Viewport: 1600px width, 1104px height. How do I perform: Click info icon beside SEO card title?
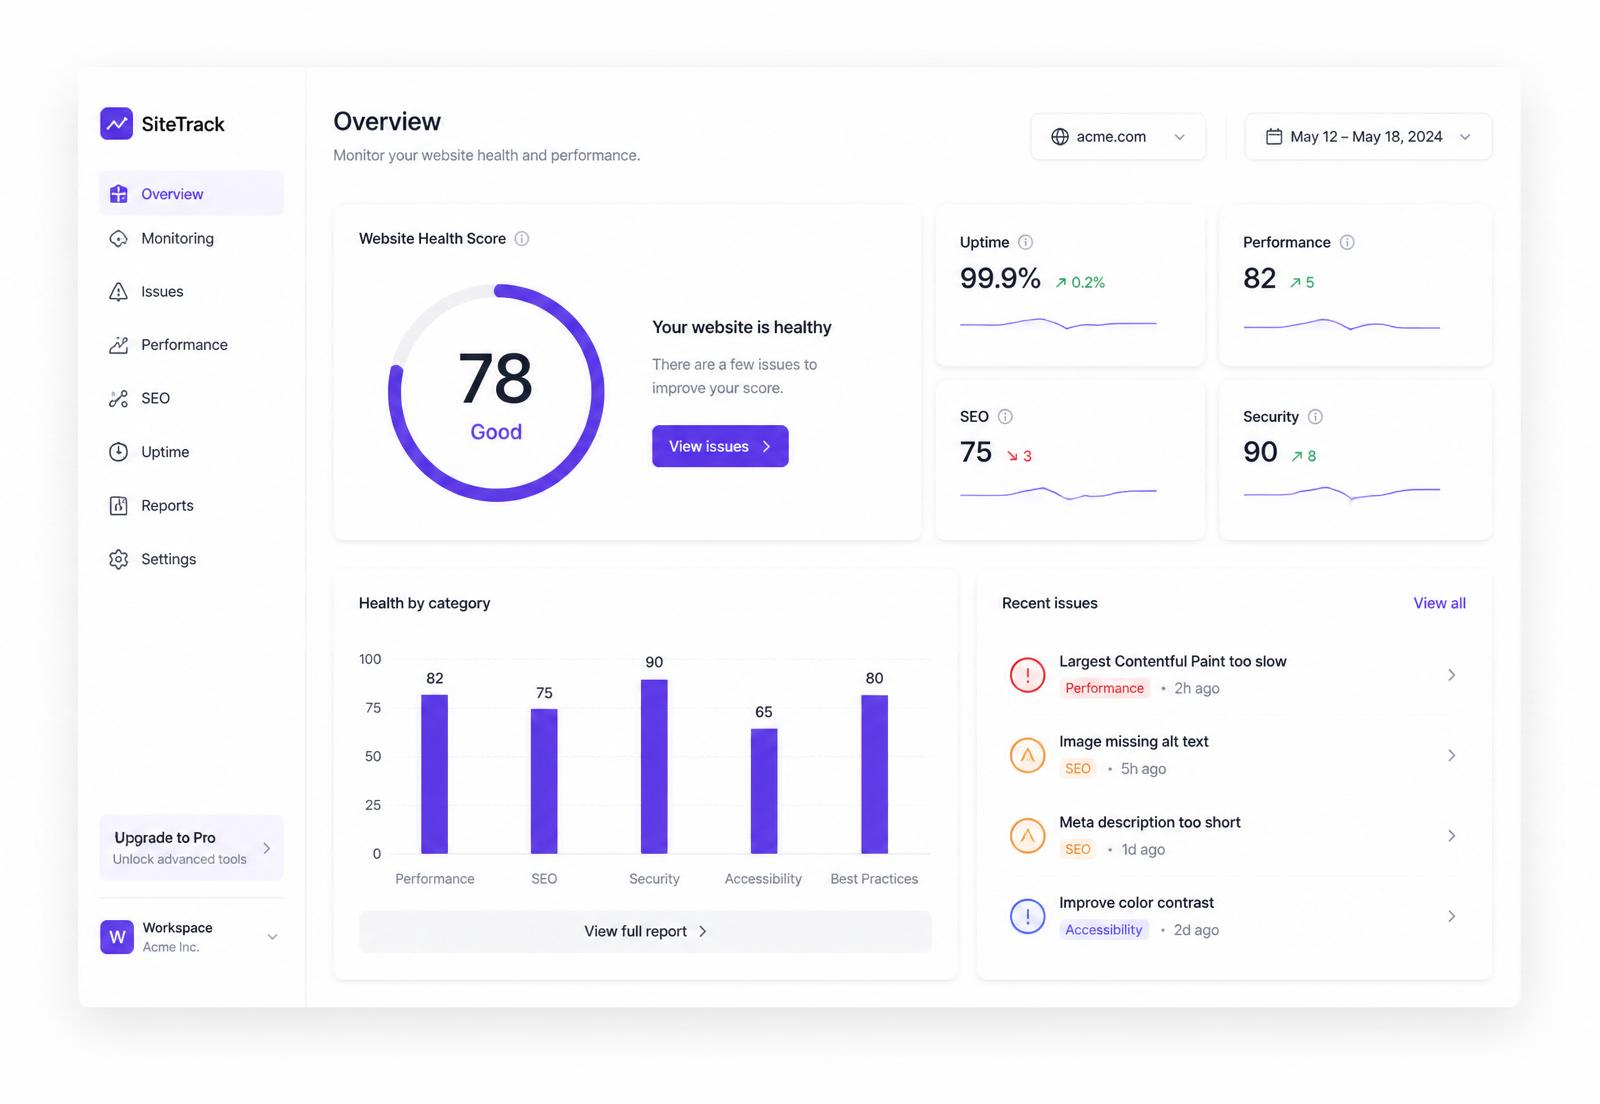pyautogui.click(x=1005, y=416)
